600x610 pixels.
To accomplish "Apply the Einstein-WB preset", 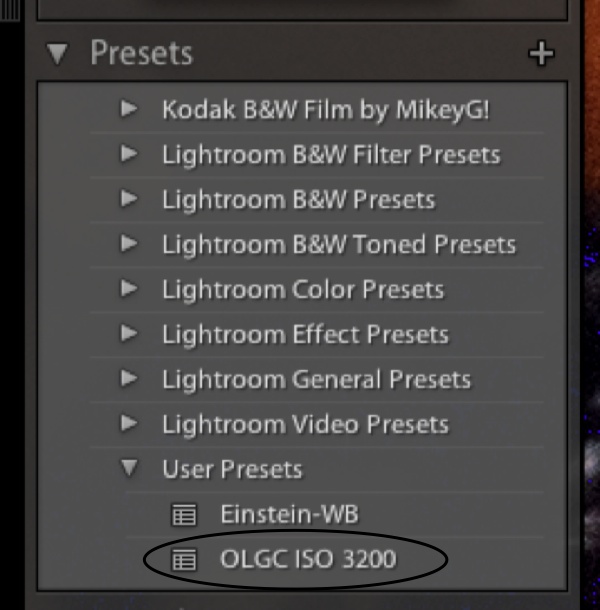I will [x=289, y=515].
